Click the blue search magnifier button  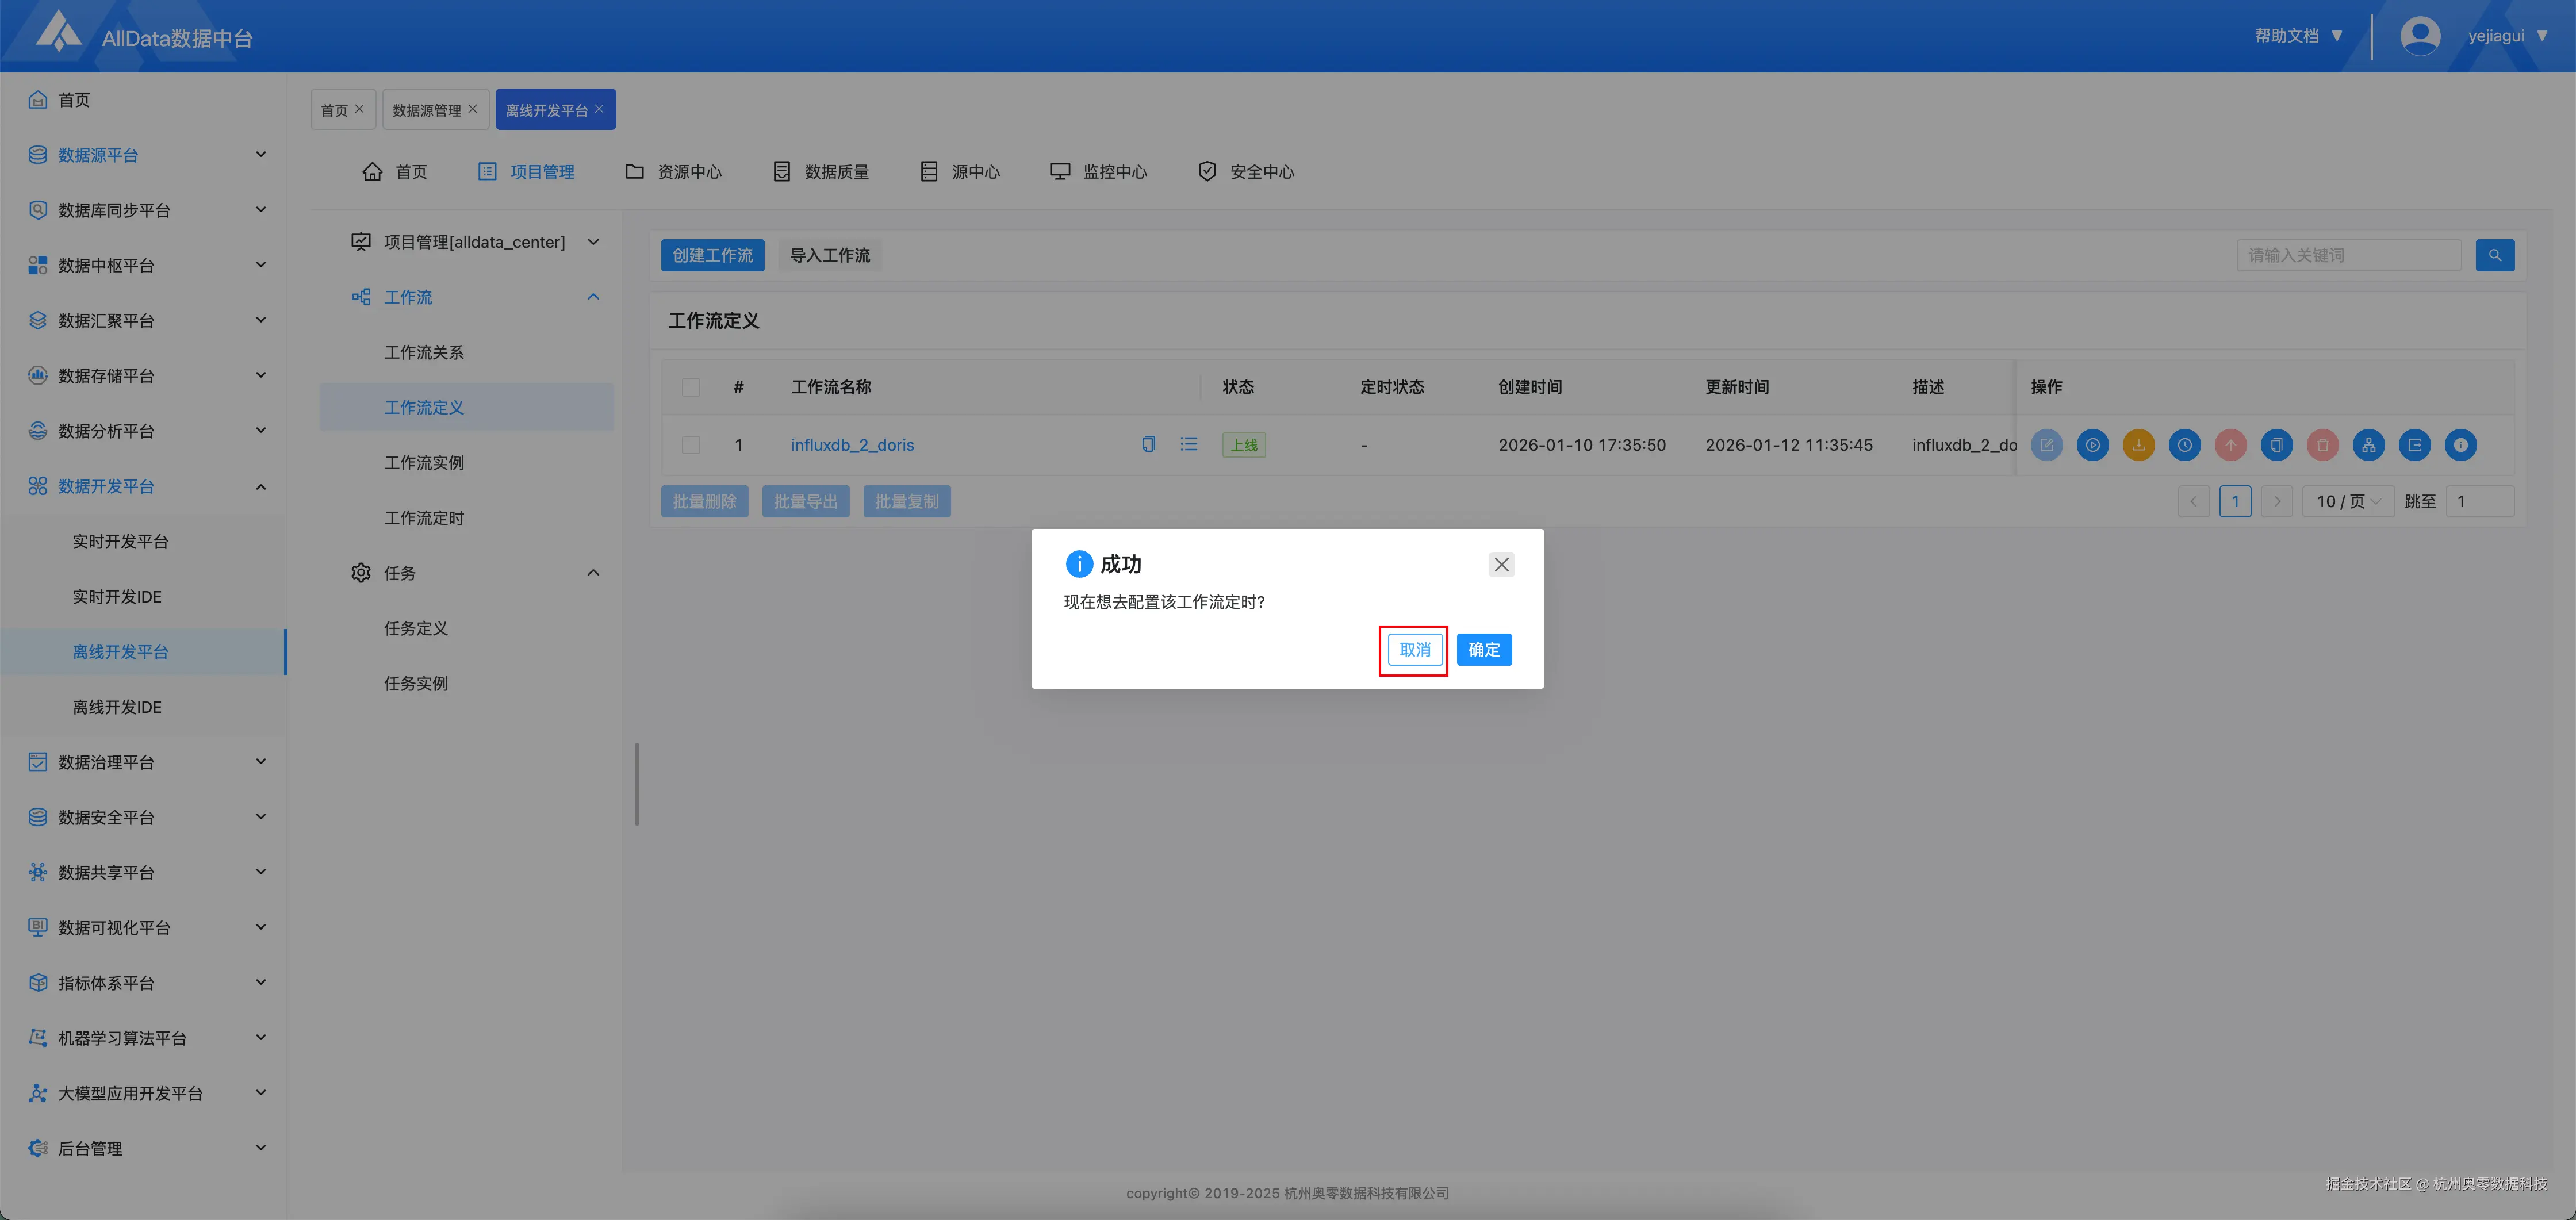pyautogui.click(x=2494, y=255)
